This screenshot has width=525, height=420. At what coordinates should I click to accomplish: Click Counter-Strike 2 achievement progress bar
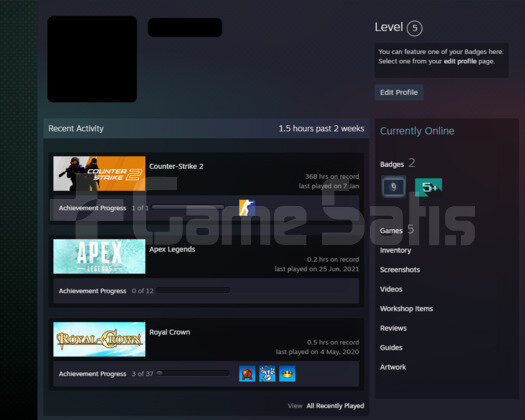pos(188,208)
